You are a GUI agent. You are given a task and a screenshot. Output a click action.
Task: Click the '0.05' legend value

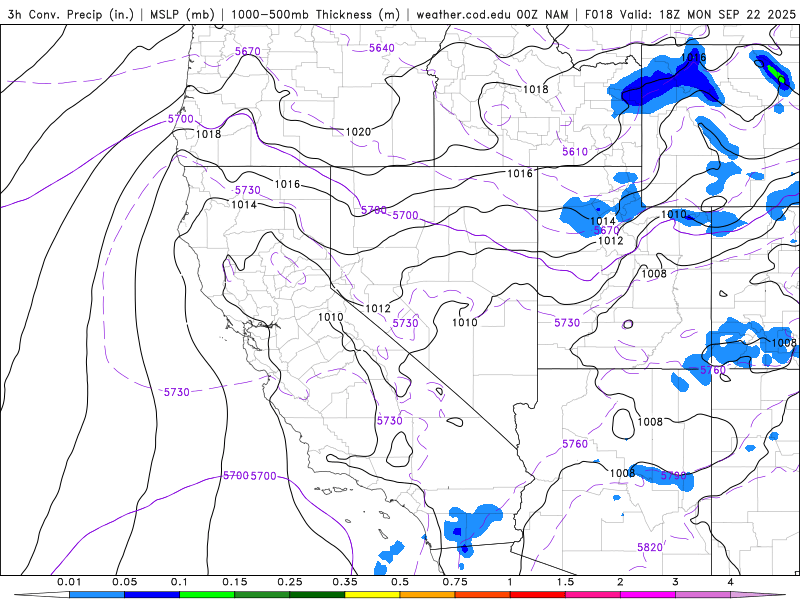coord(124,582)
